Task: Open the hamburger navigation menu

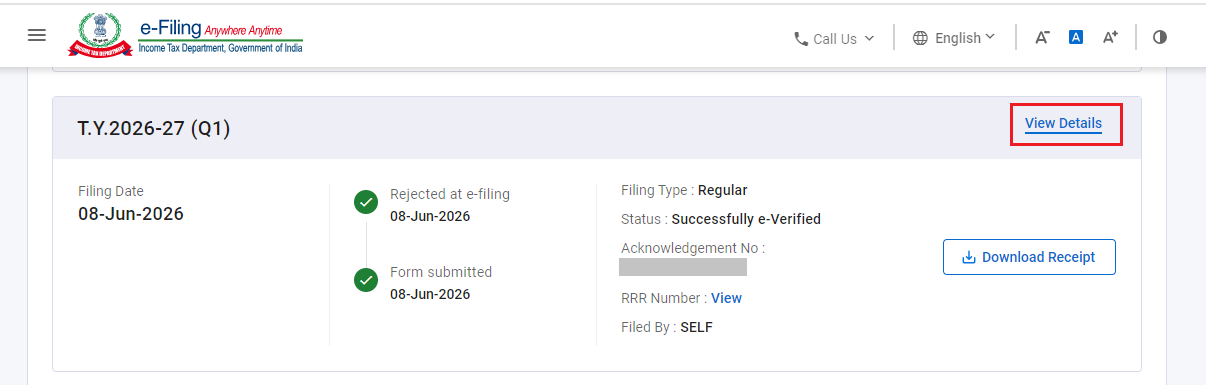Action: pos(37,35)
